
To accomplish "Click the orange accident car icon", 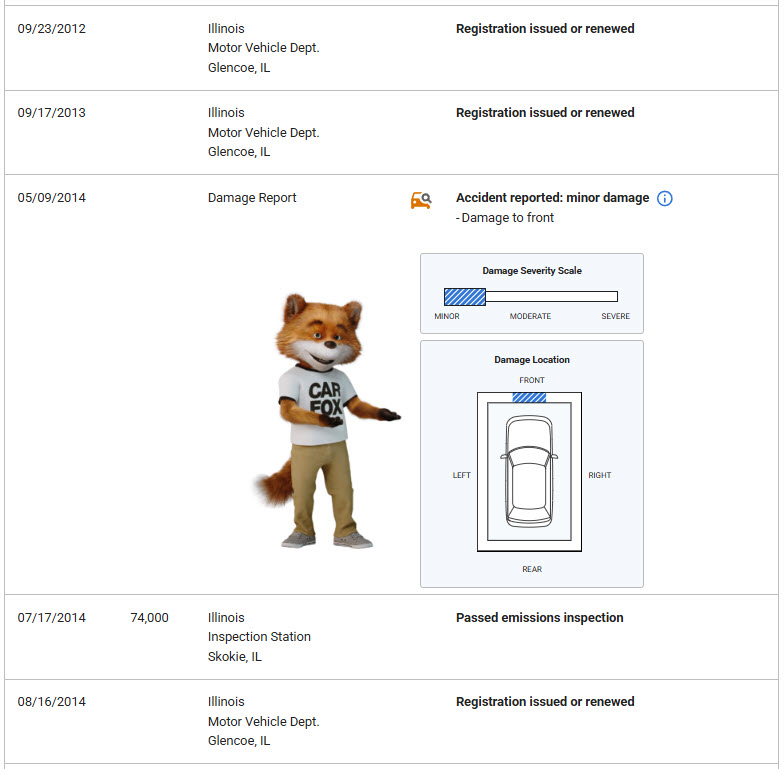I will point(421,200).
